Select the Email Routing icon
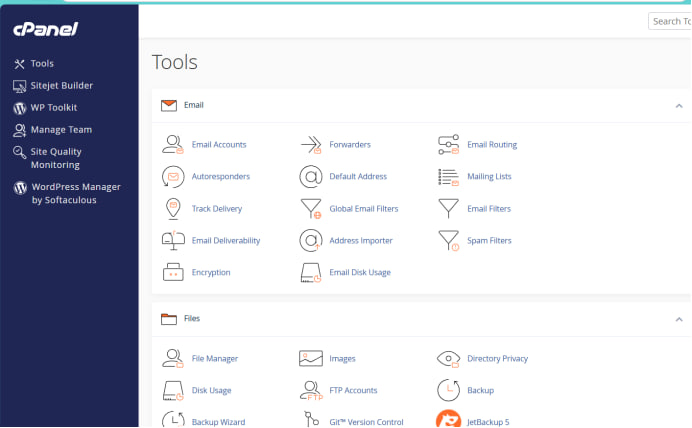The height and width of the screenshot is (428, 692). [448, 145]
